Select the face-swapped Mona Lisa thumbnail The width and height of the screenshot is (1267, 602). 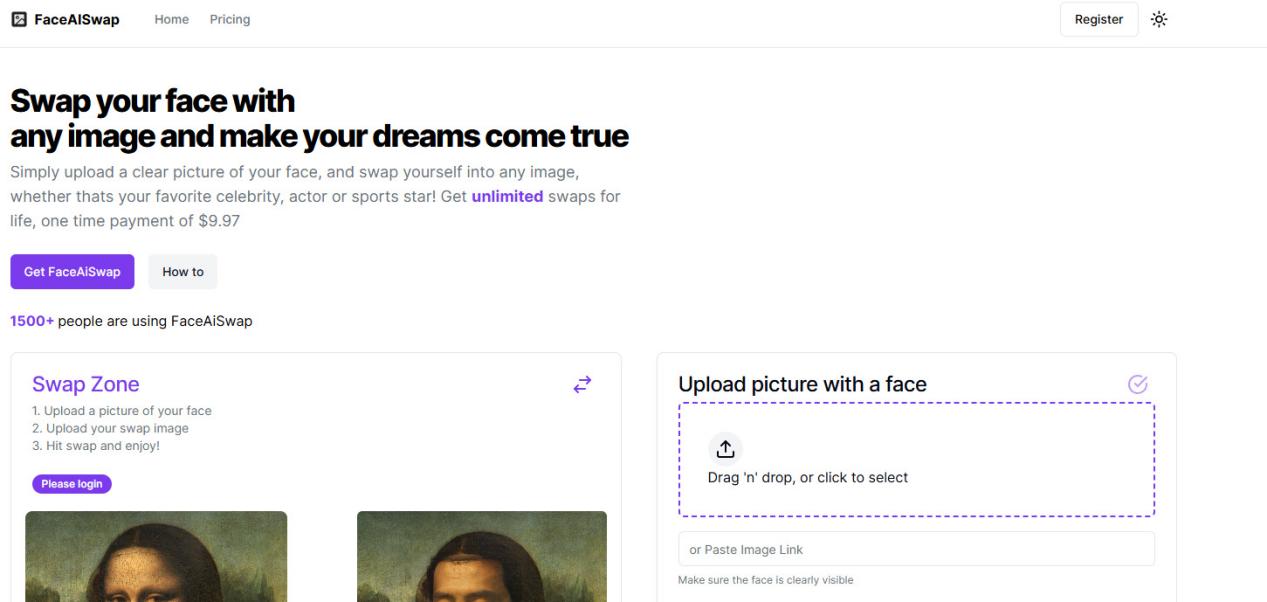[482, 557]
